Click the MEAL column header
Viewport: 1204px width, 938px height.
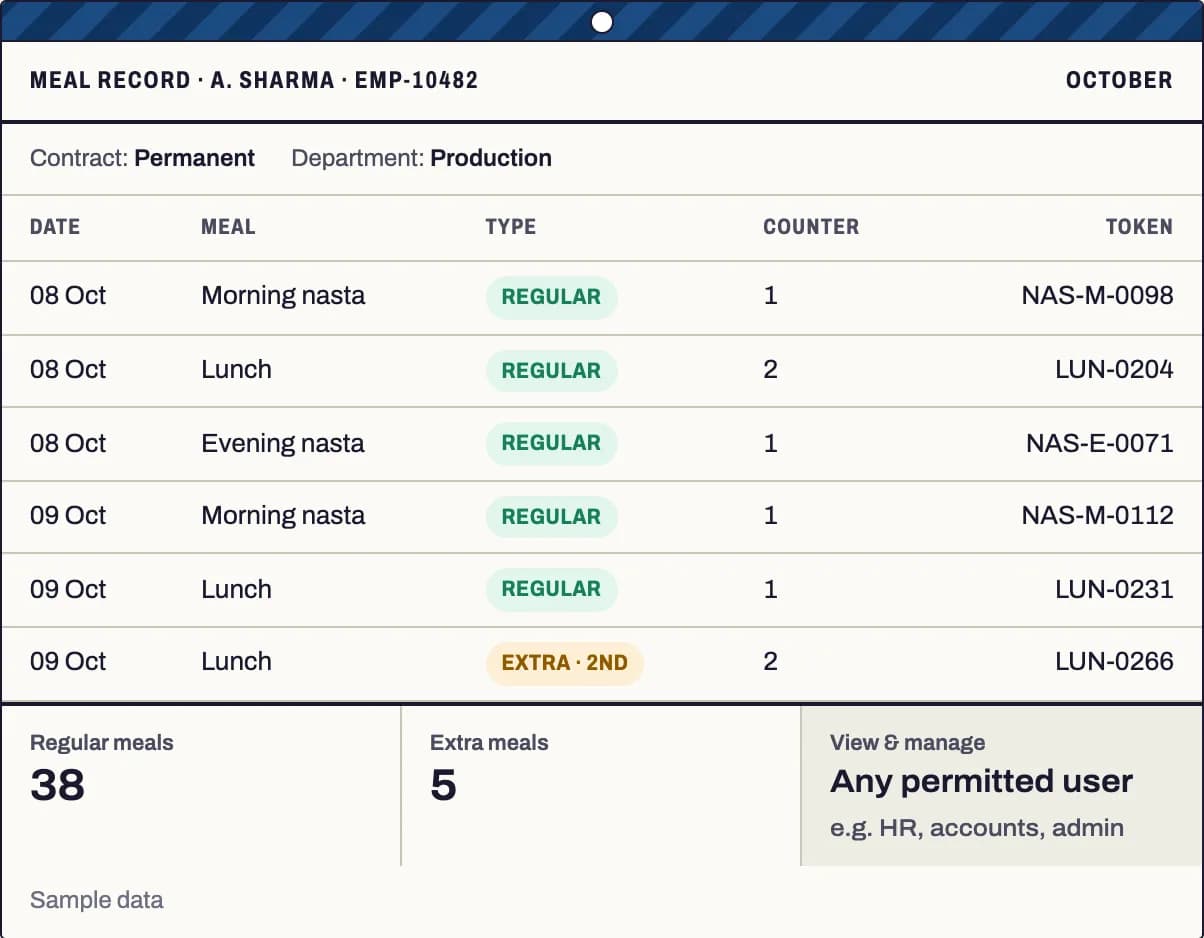228,227
